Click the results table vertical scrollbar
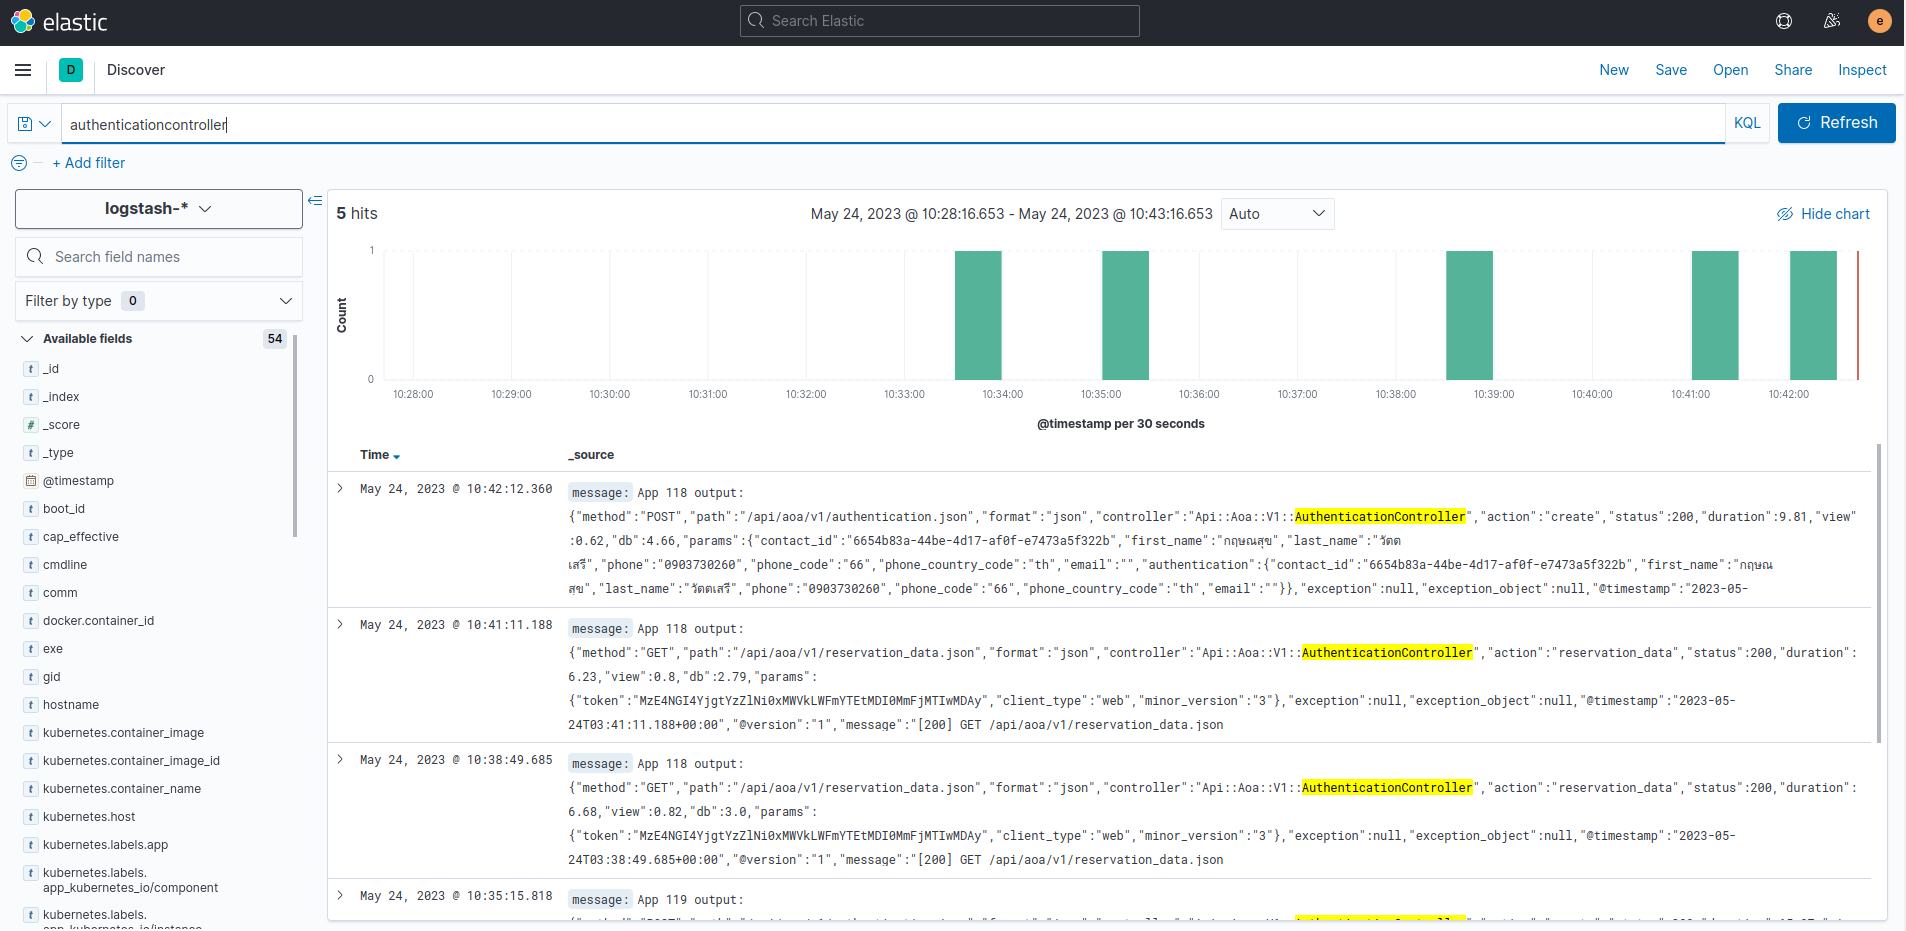The height and width of the screenshot is (931, 1906). click(1879, 593)
